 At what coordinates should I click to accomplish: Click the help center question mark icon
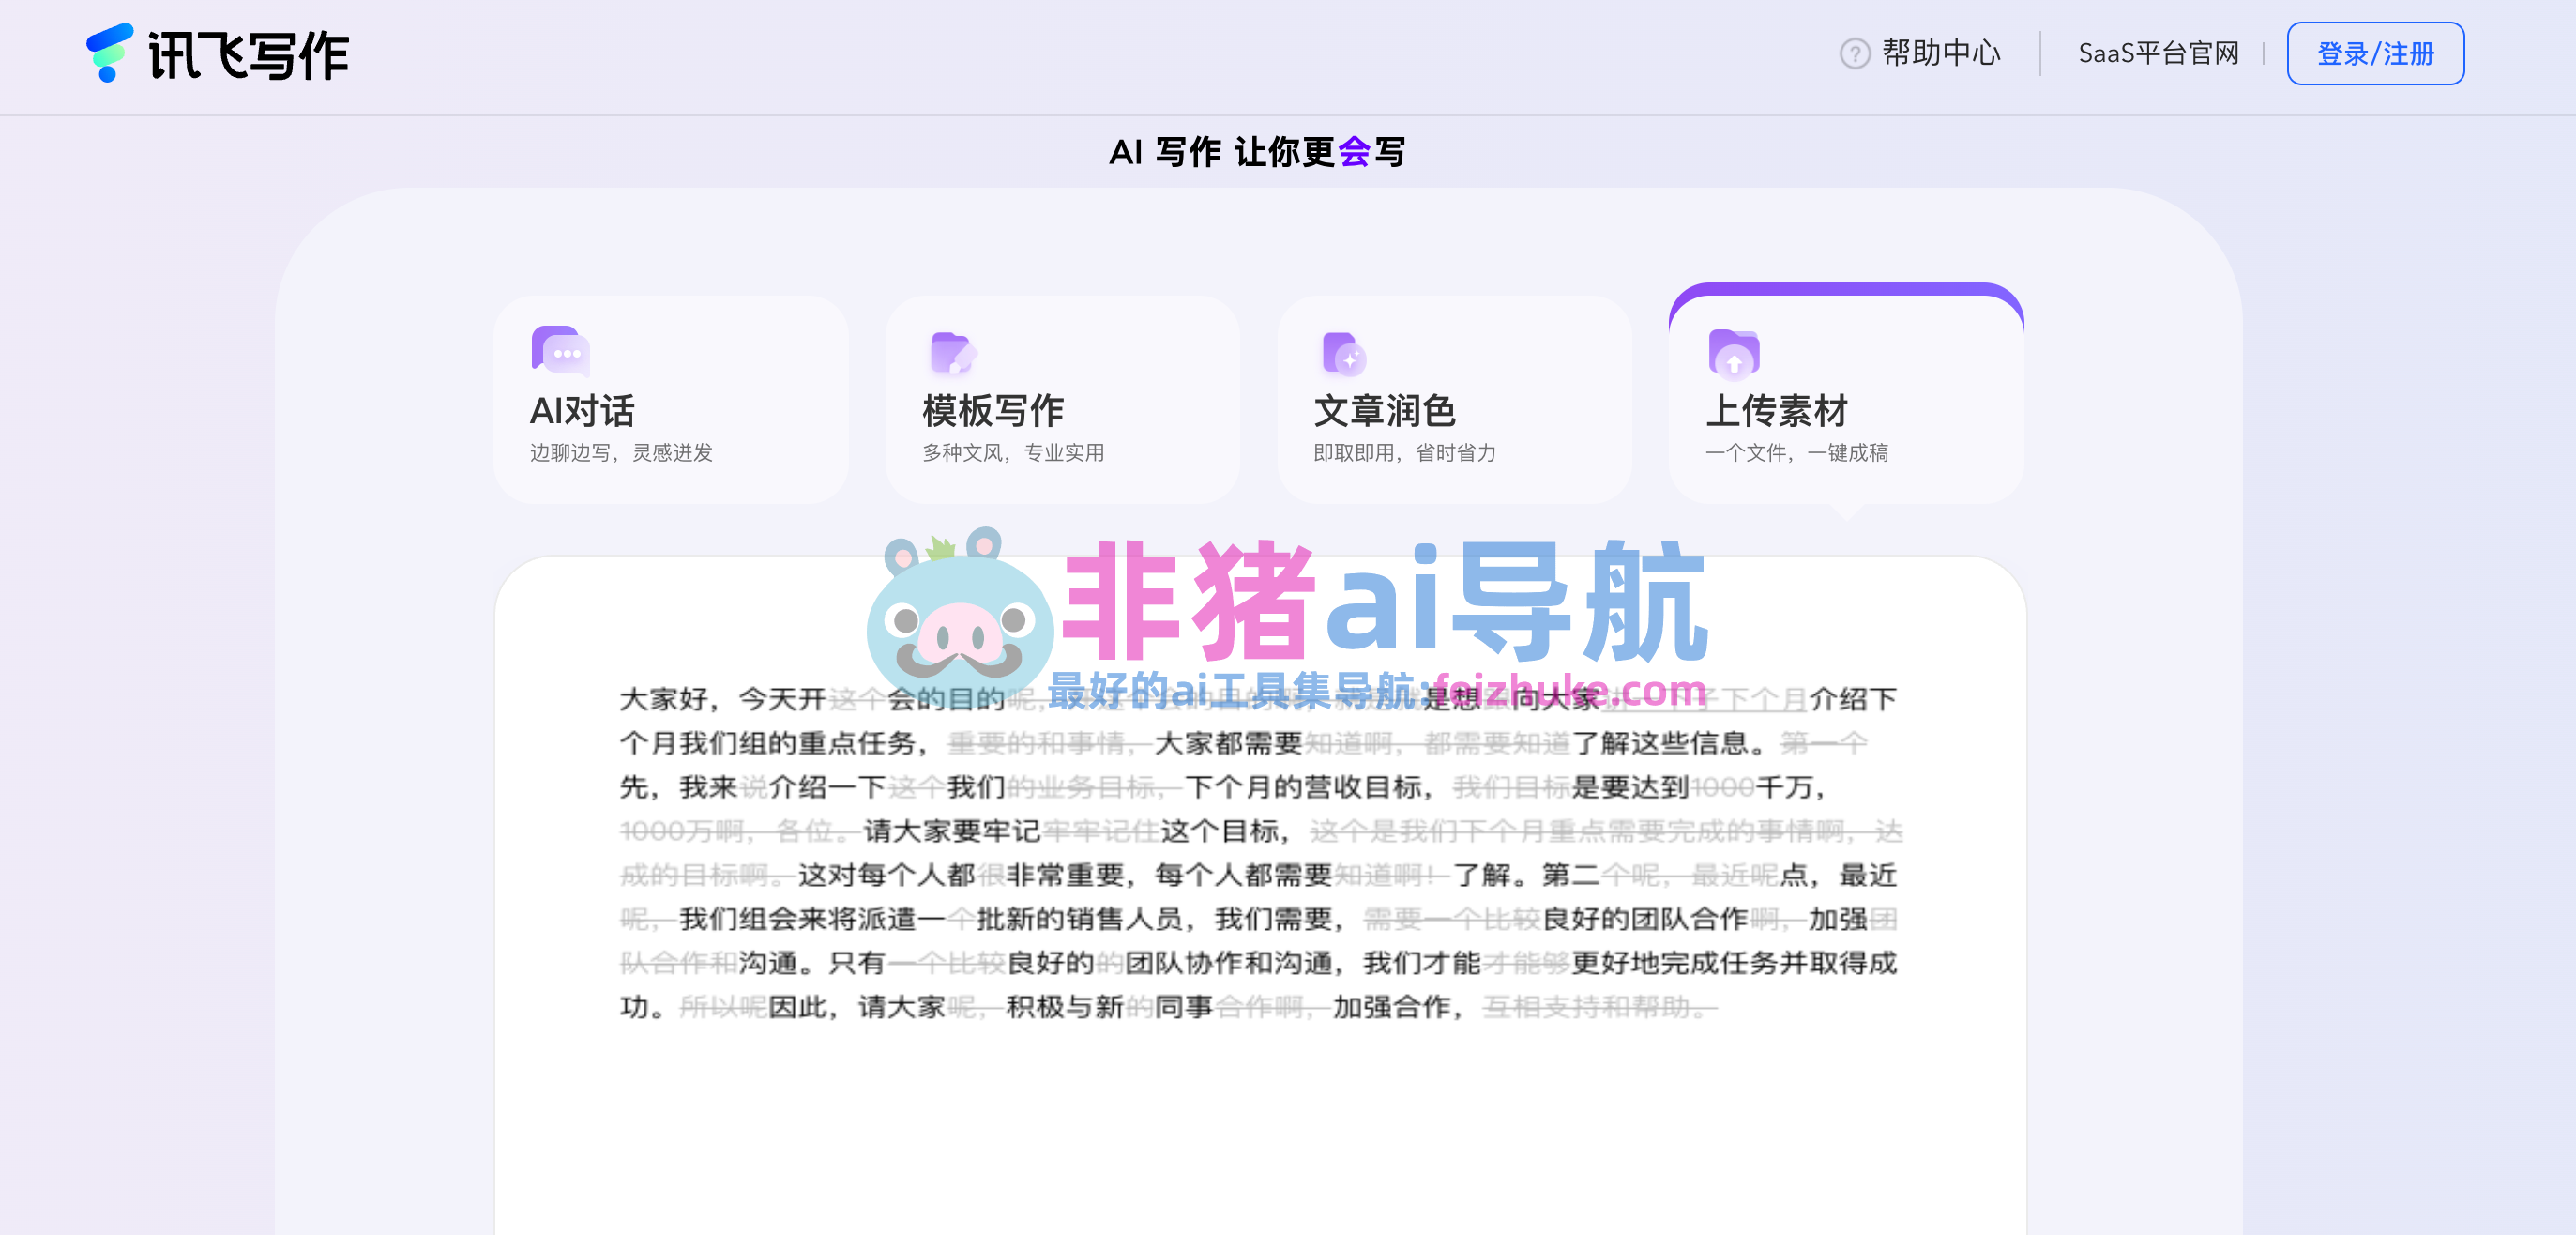(1854, 53)
